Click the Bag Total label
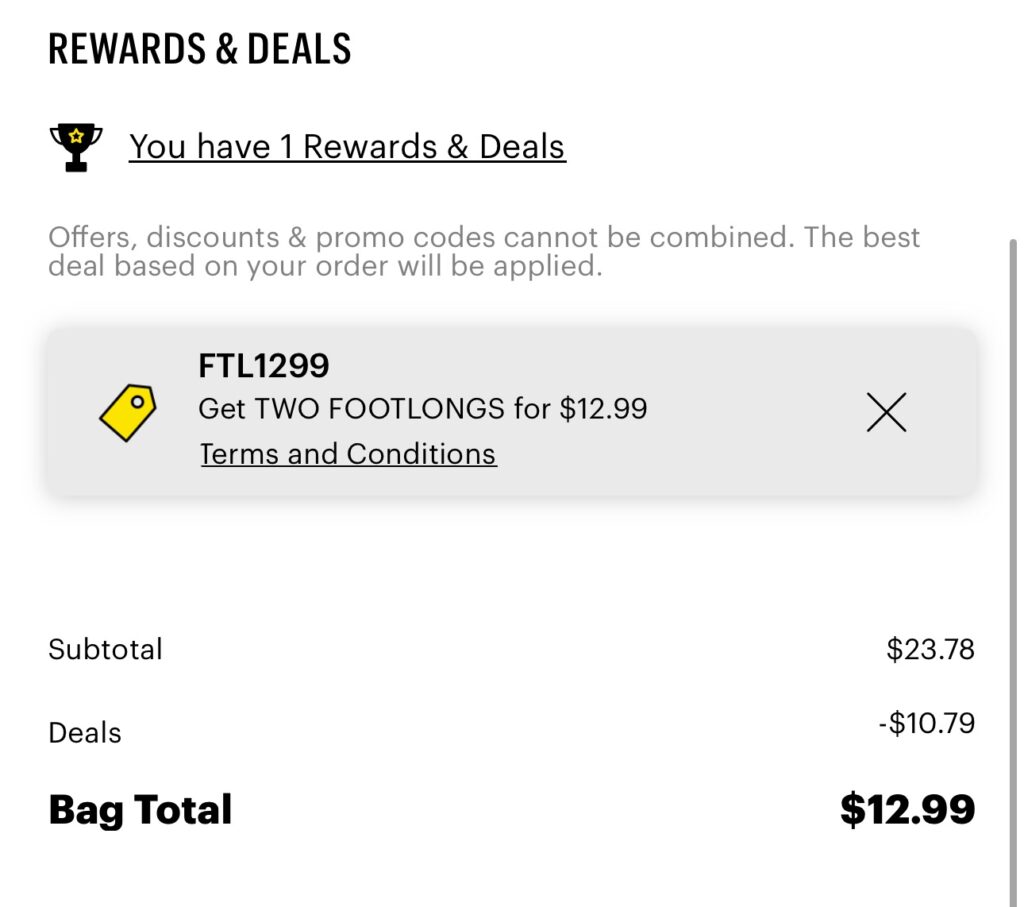This screenshot has height=907, width=1024. (140, 809)
